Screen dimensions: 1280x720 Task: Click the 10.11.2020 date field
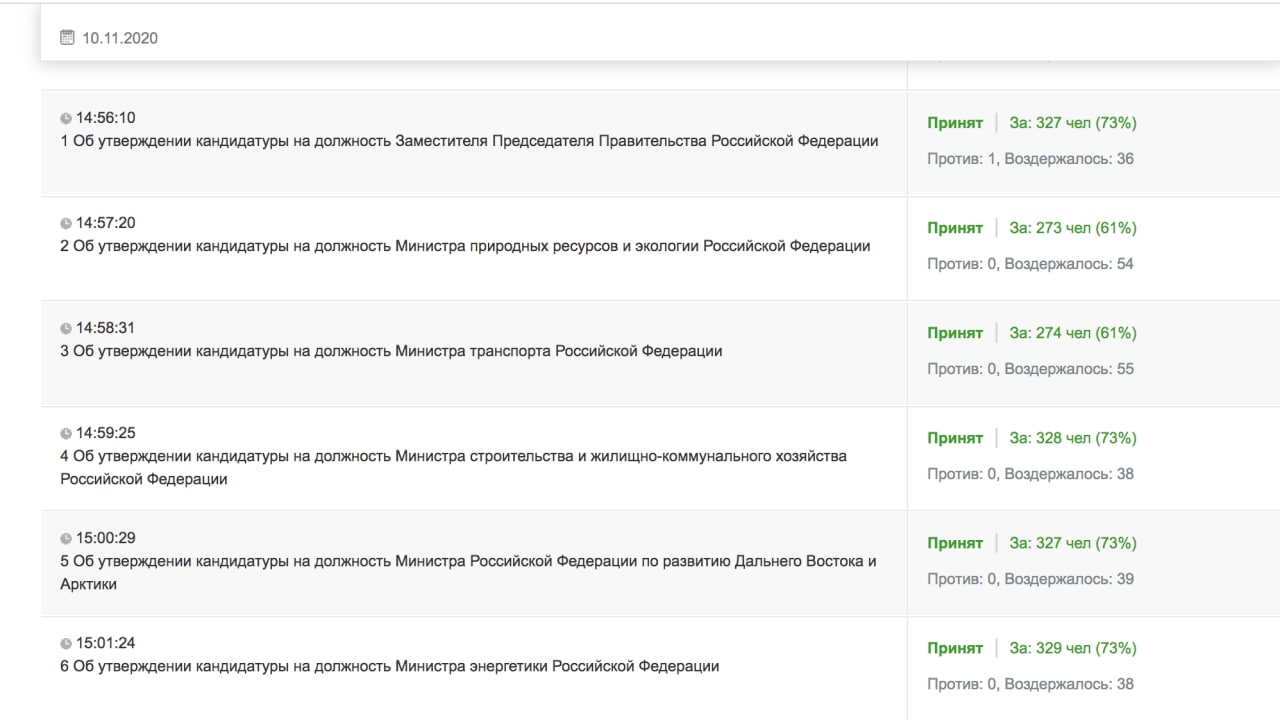point(120,38)
